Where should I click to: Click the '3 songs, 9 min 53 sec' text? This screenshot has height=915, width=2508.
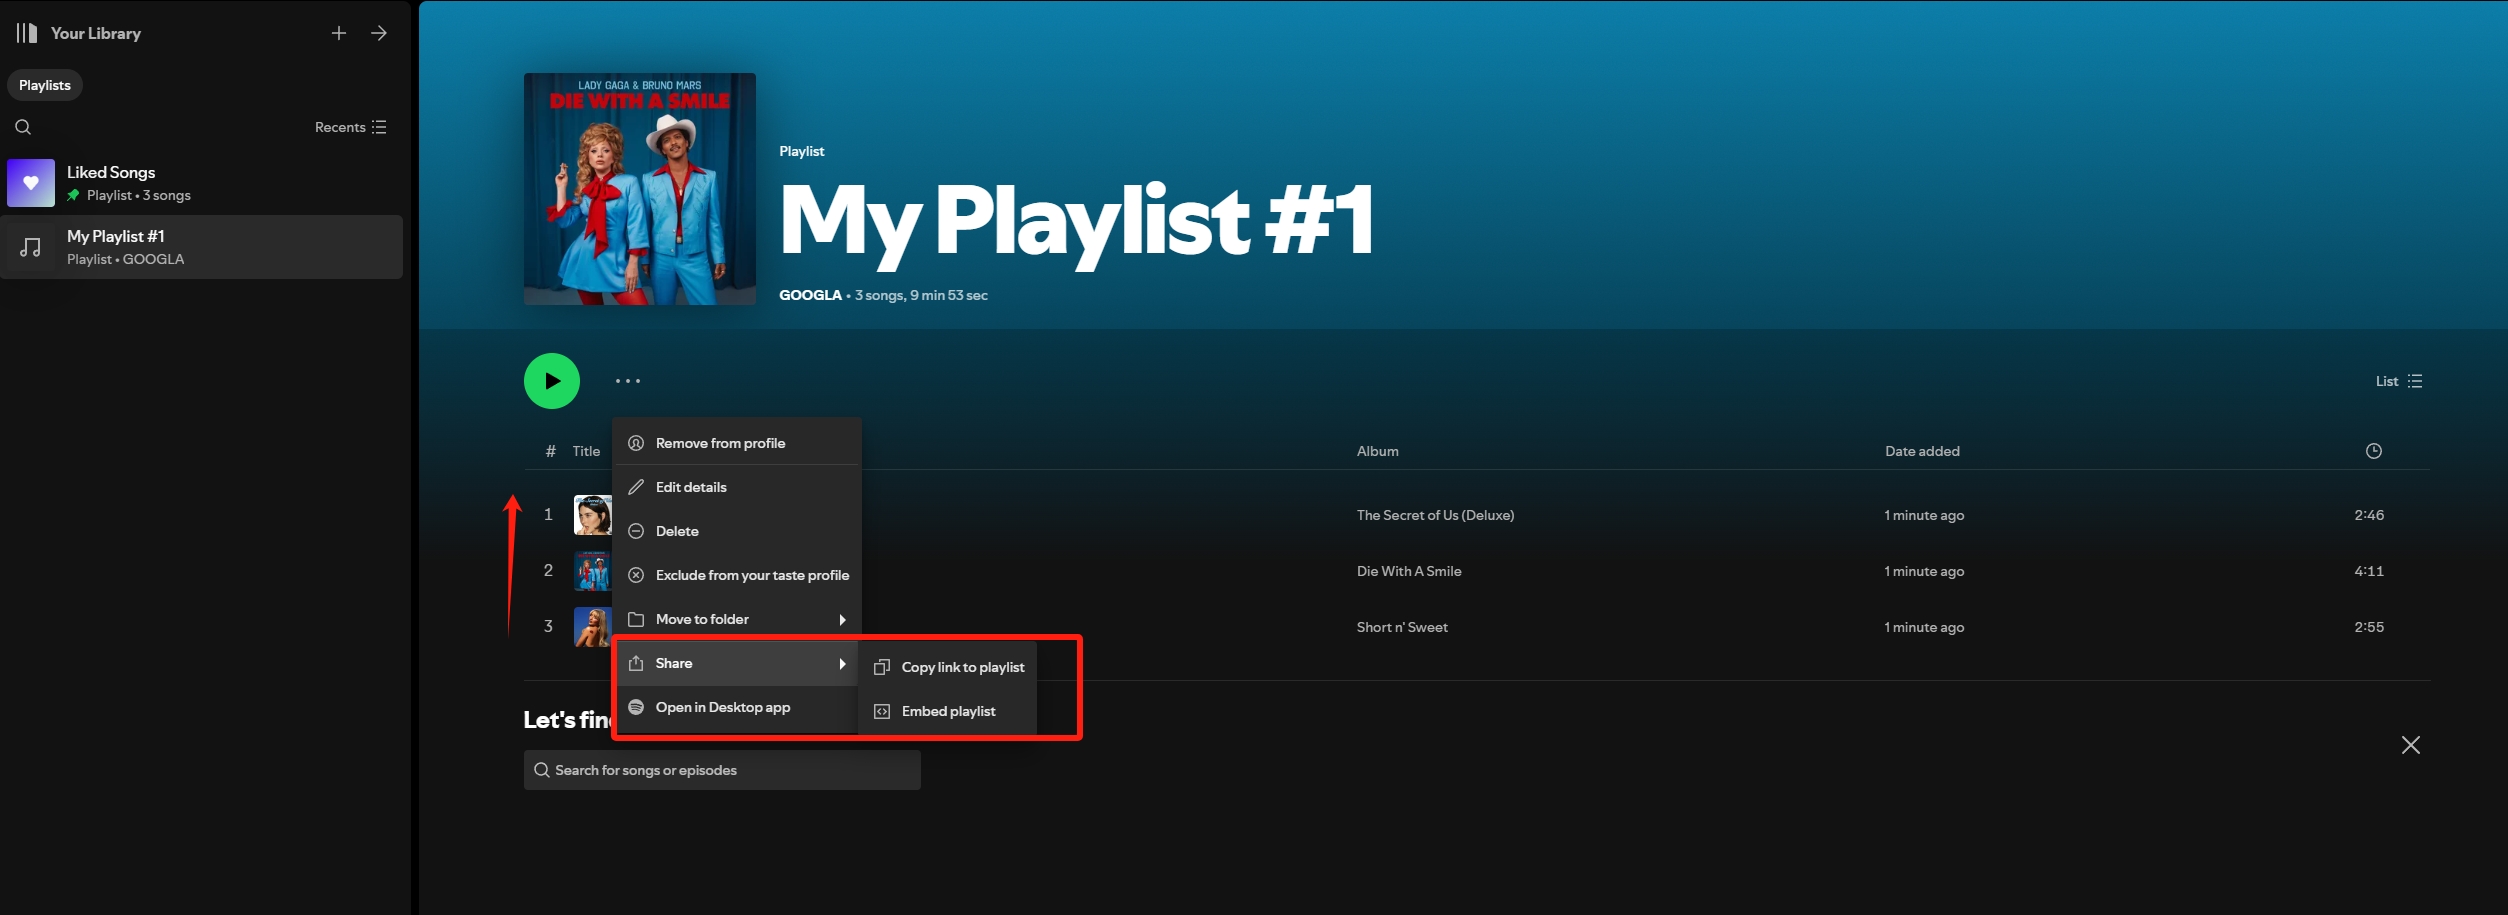pos(921,295)
